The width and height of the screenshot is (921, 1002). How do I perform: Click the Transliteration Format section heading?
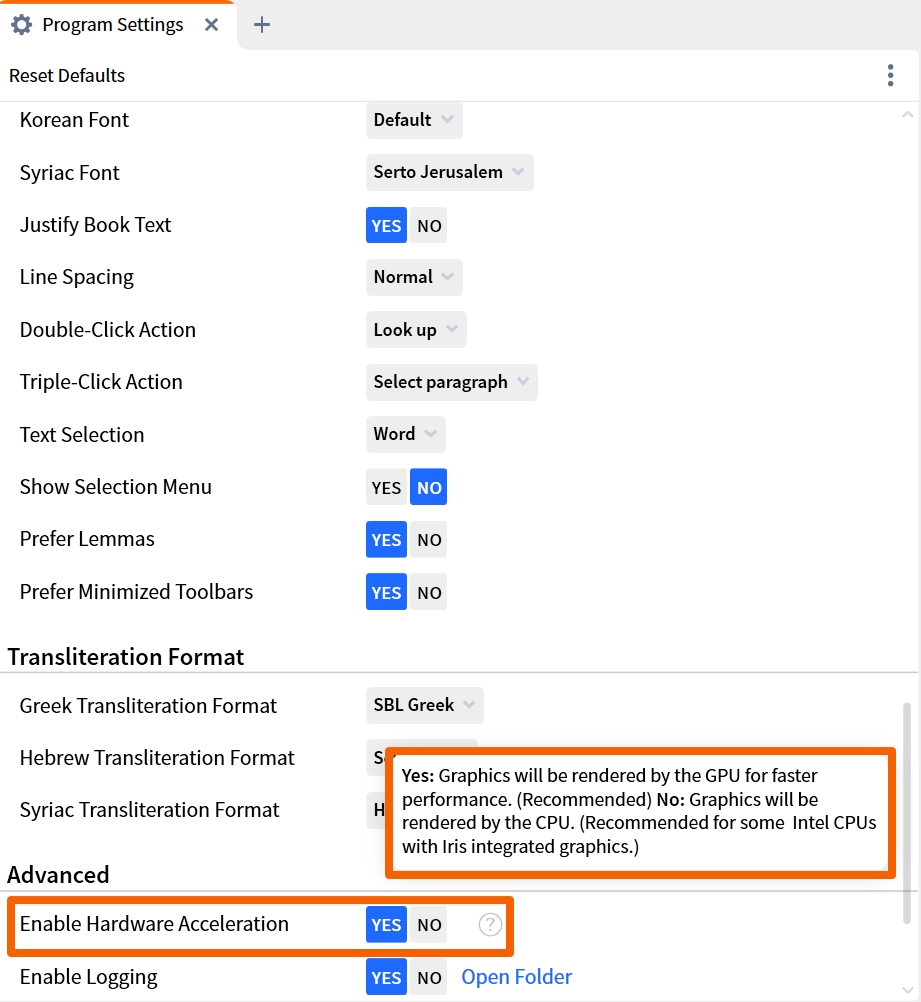(x=126, y=657)
